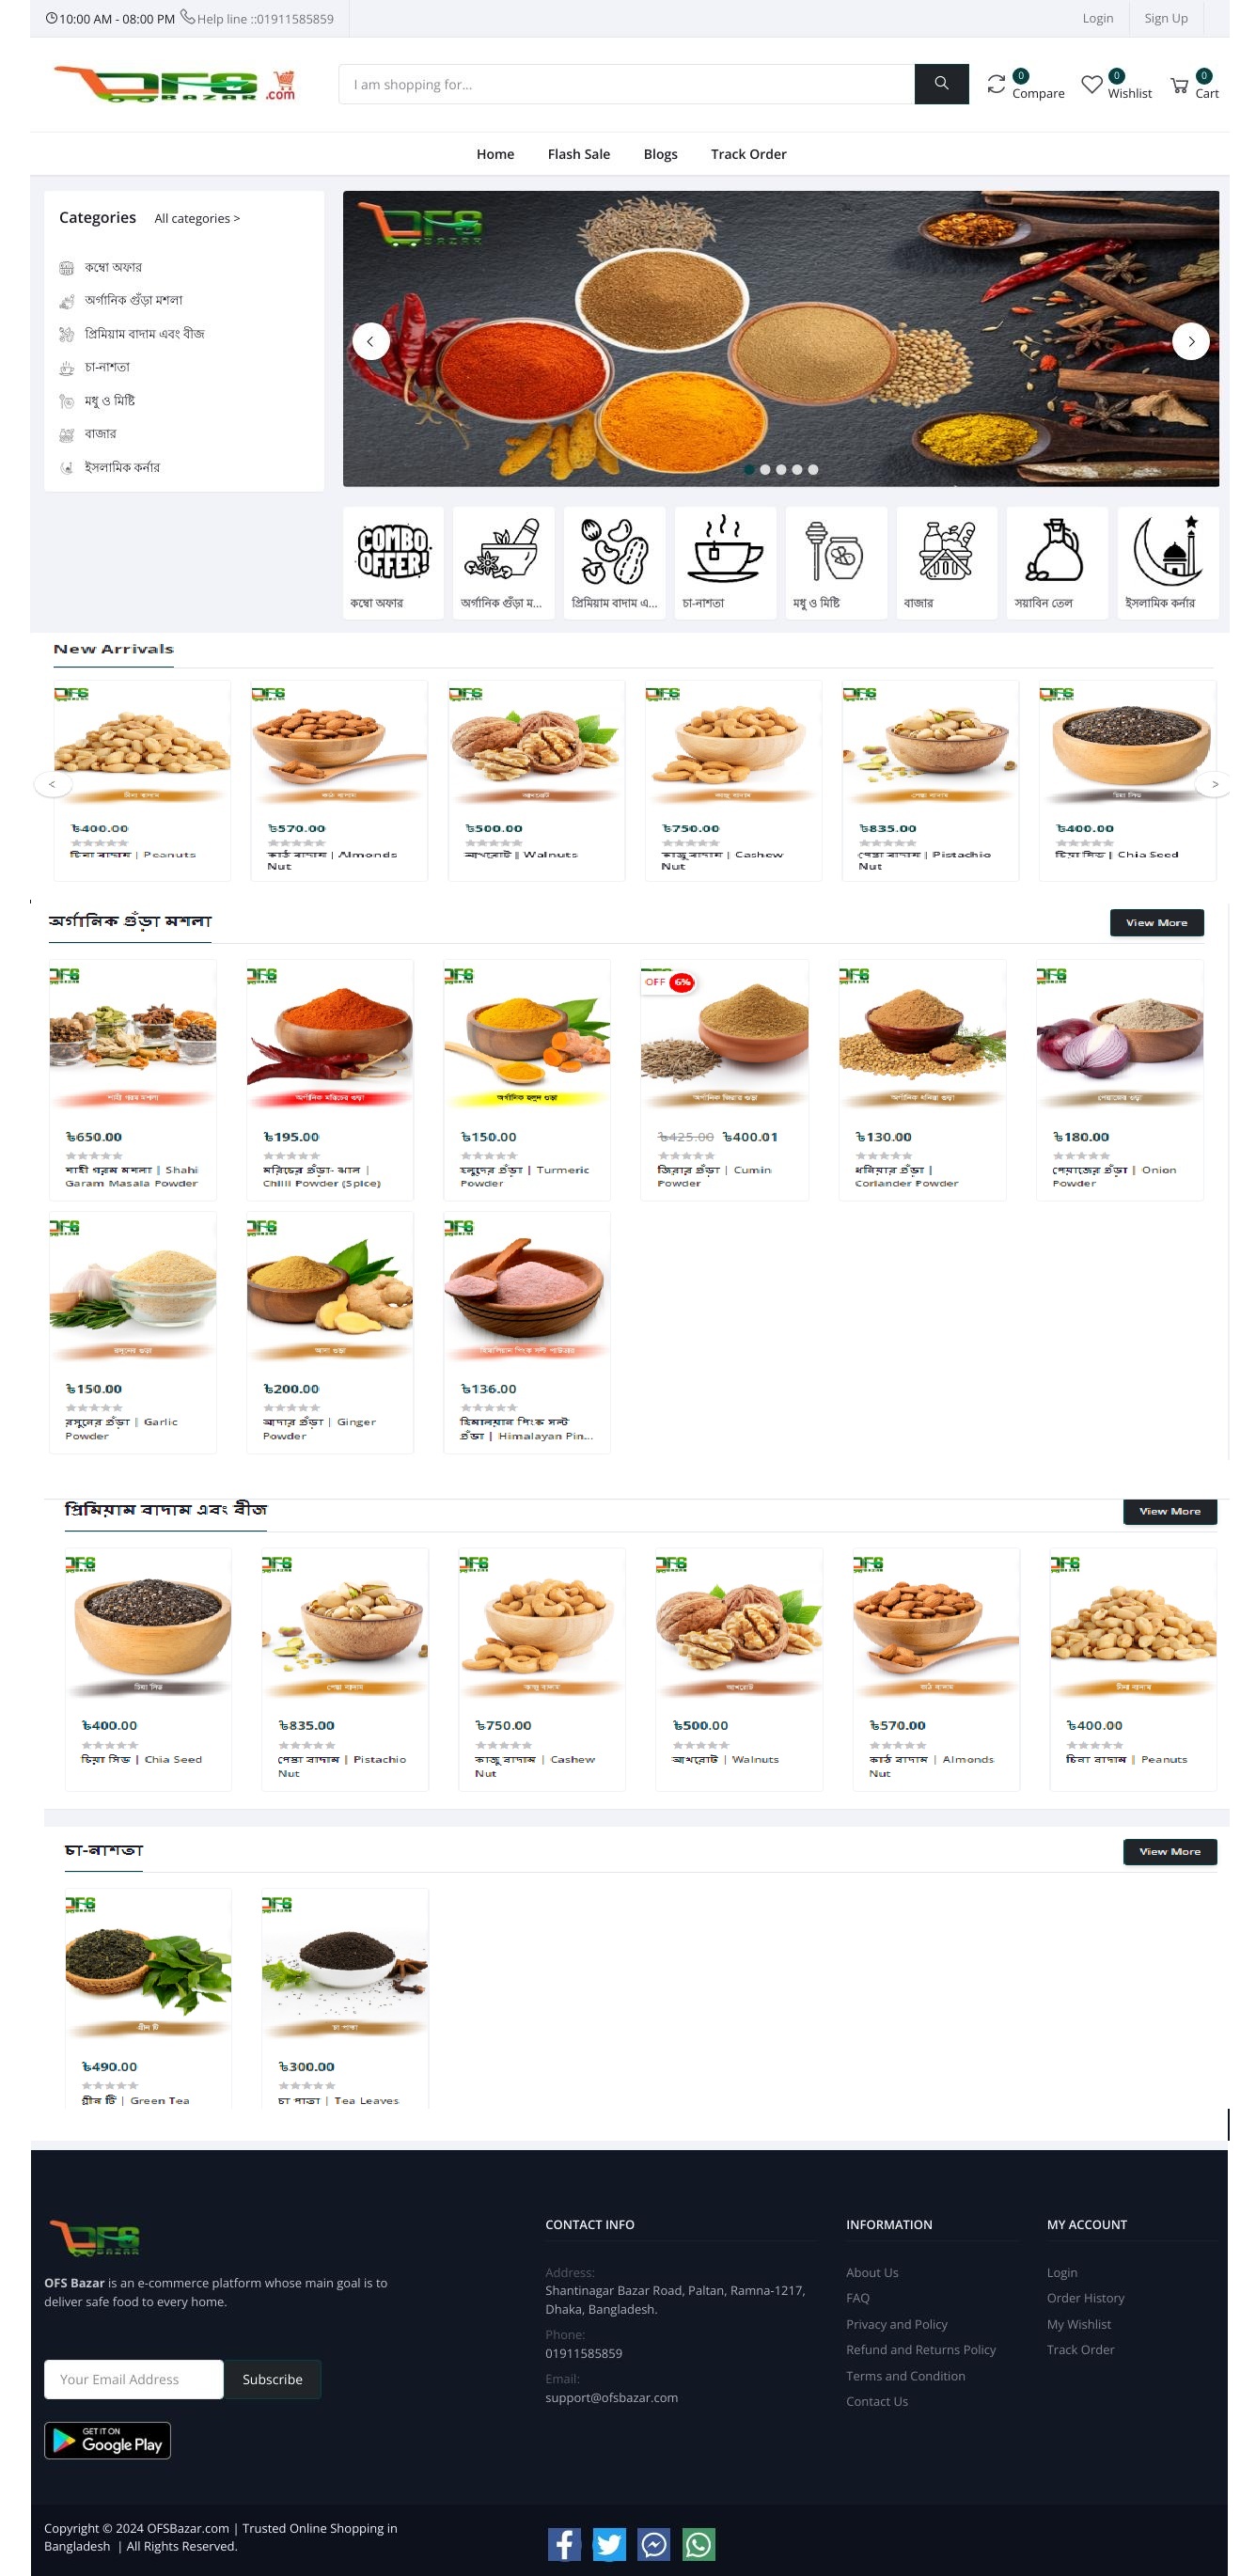The width and height of the screenshot is (1256, 2576).
Task: Open the shopping Cart icon
Action: (1179, 85)
